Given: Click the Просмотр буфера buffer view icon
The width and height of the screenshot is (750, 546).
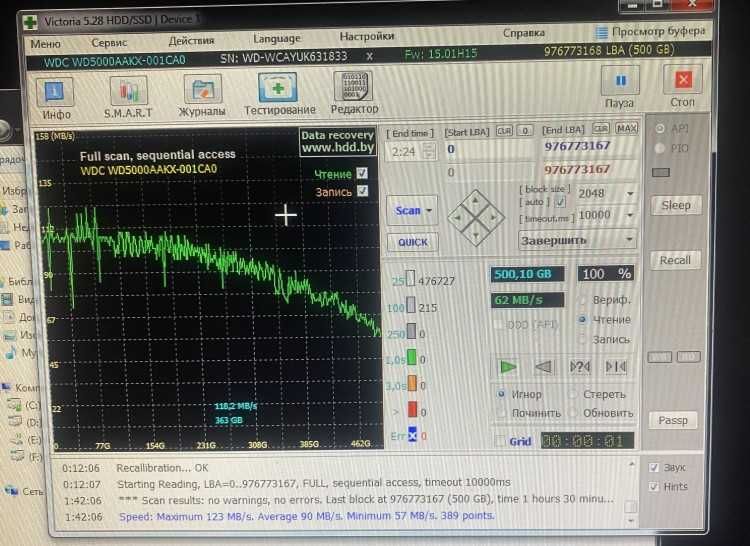Looking at the screenshot, I should pos(601,33).
